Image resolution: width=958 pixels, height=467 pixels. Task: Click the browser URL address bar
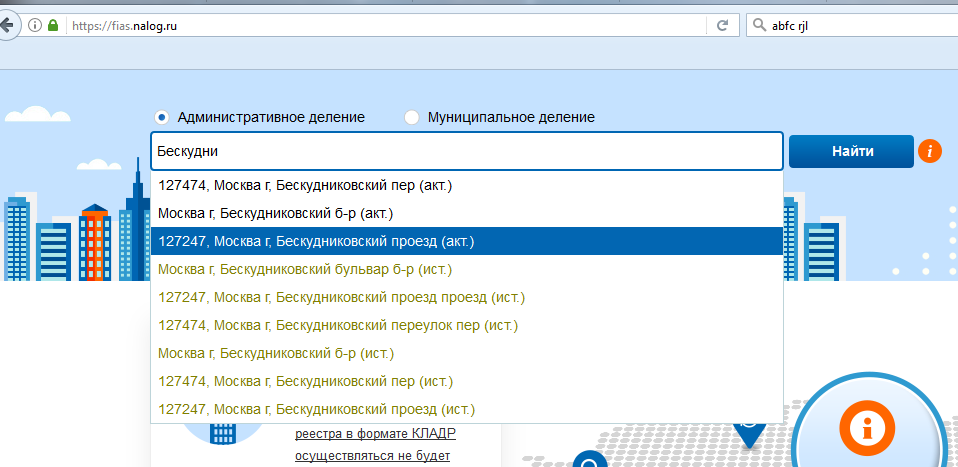coord(380,26)
